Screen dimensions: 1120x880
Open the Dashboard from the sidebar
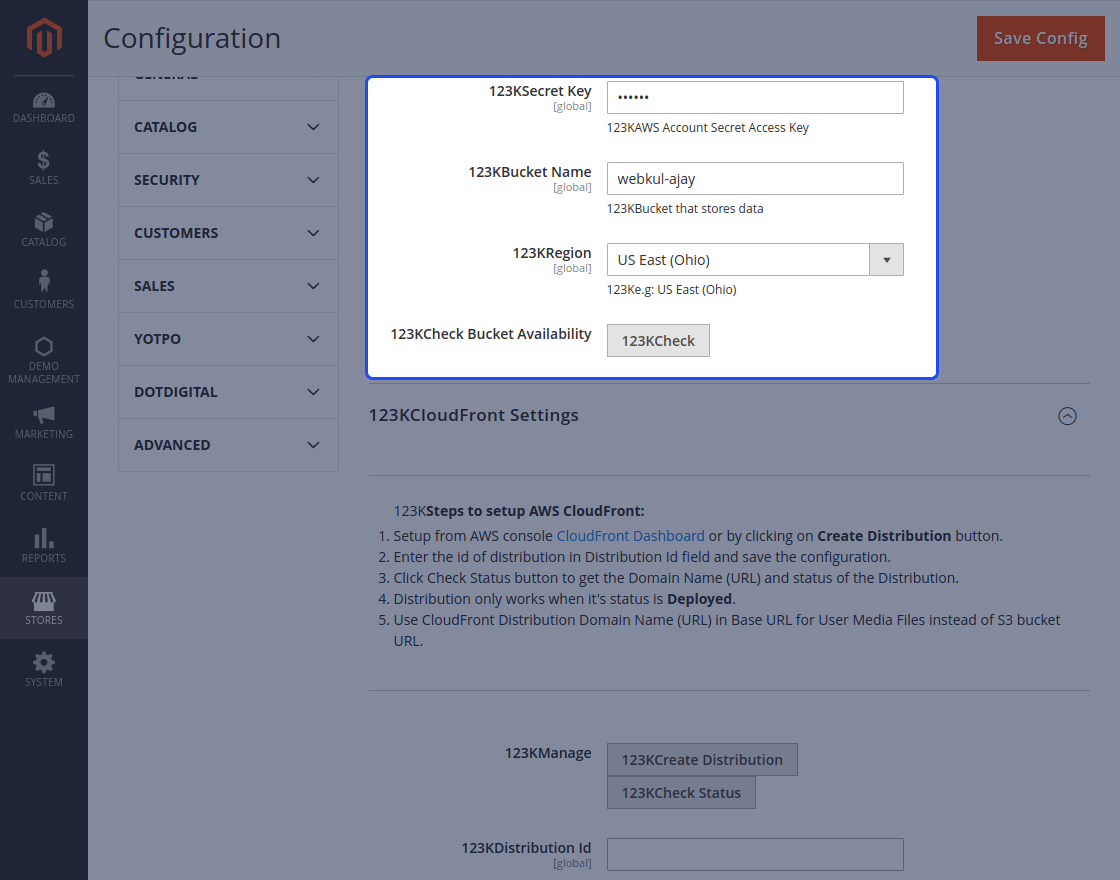tap(43, 105)
